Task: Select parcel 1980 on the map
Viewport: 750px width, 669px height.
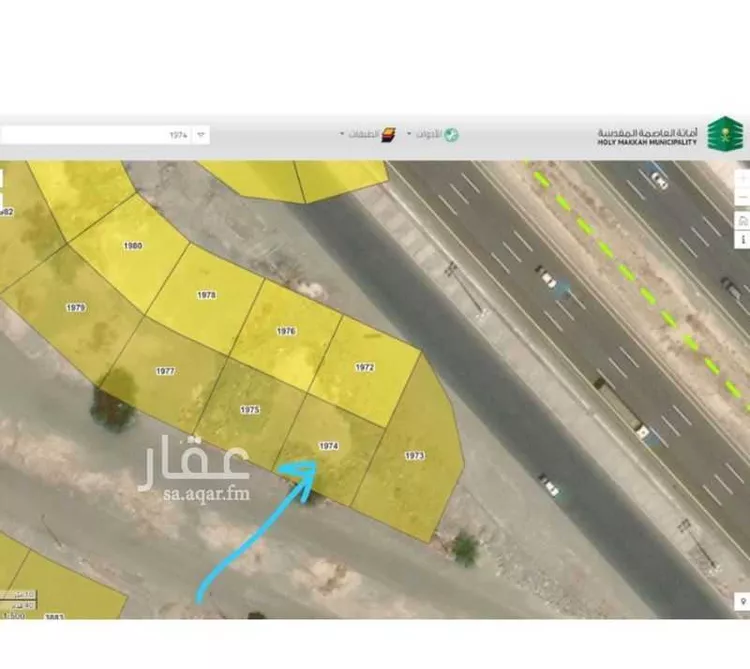Action: coord(132,247)
